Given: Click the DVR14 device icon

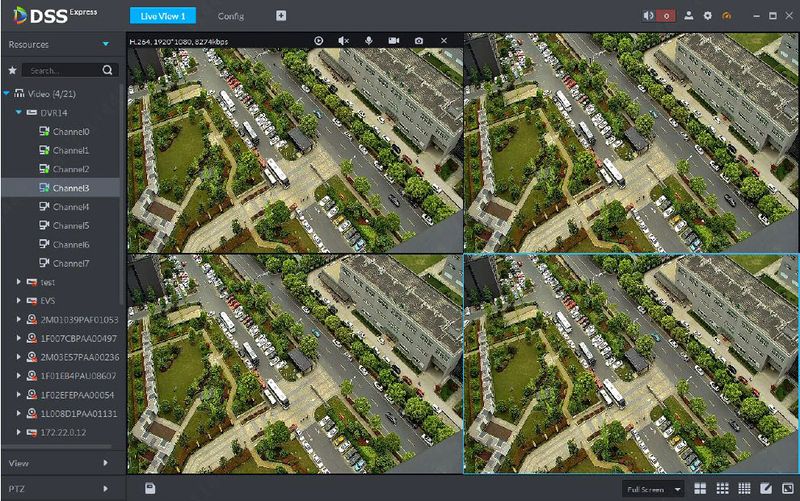Looking at the screenshot, I should (x=32, y=112).
